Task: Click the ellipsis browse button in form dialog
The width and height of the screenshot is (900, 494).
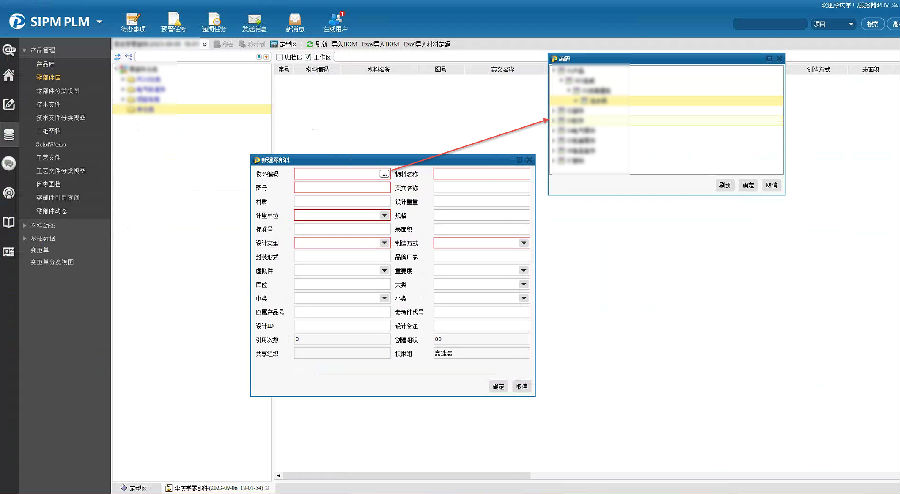Action: 384,174
